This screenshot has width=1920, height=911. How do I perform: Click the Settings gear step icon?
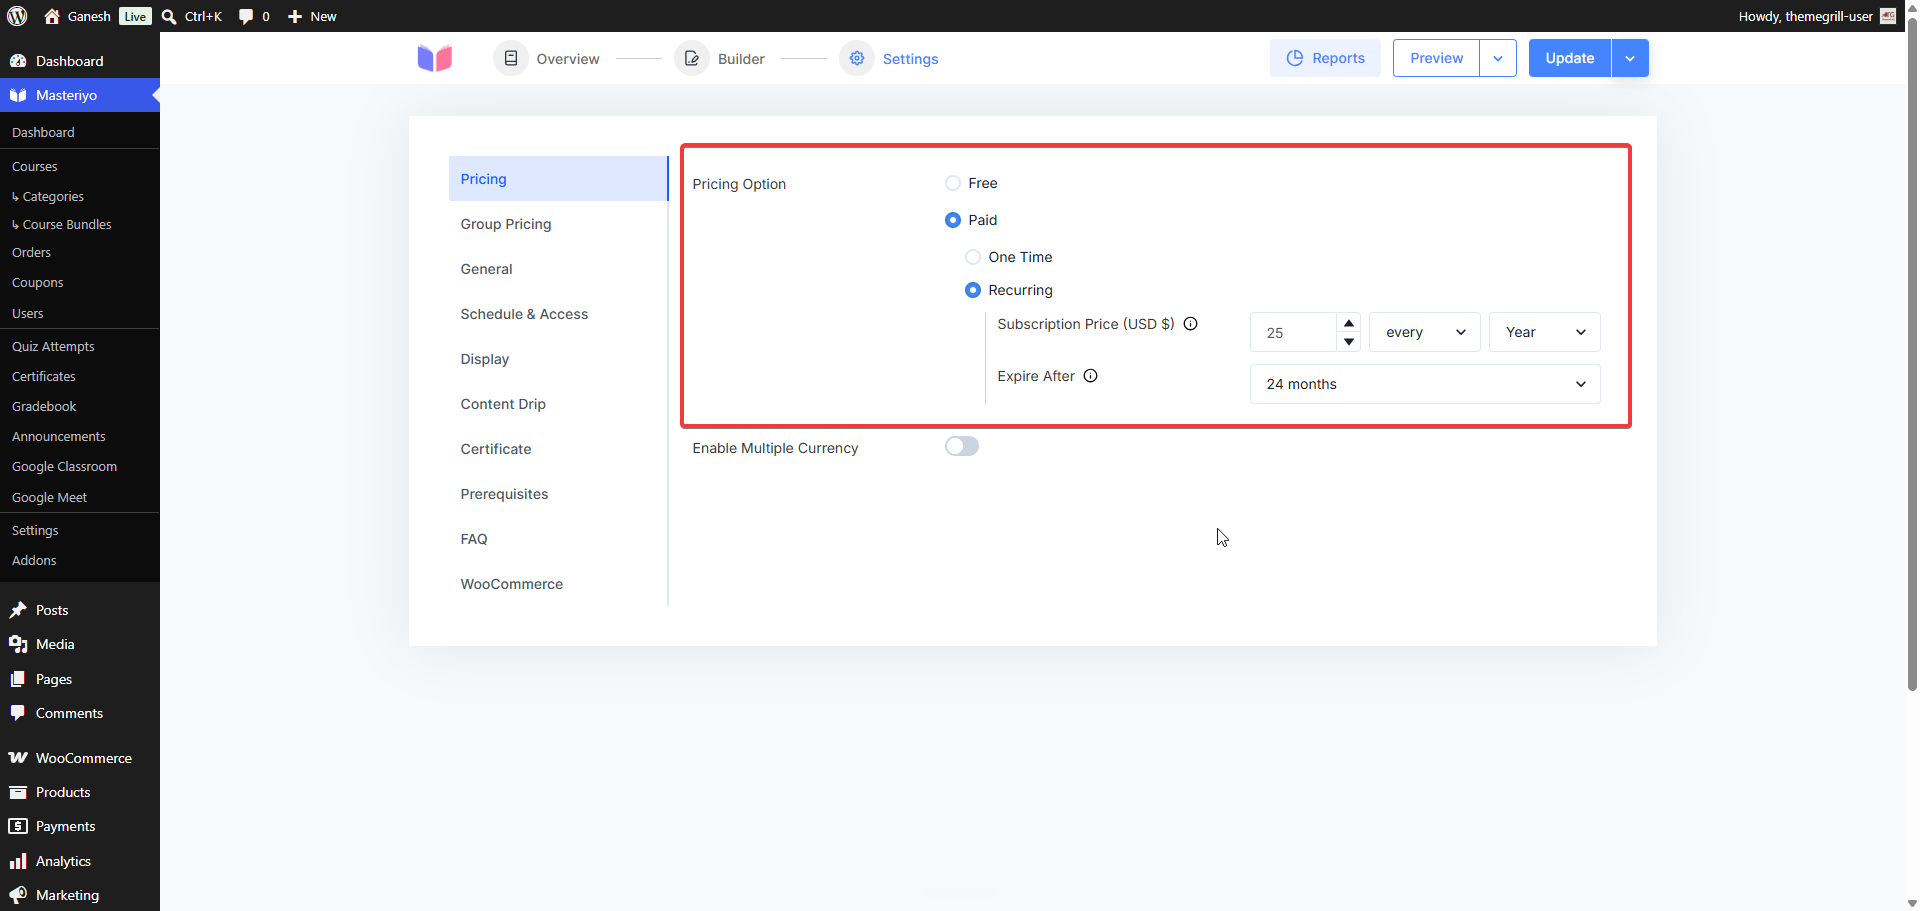tap(857, 58)
